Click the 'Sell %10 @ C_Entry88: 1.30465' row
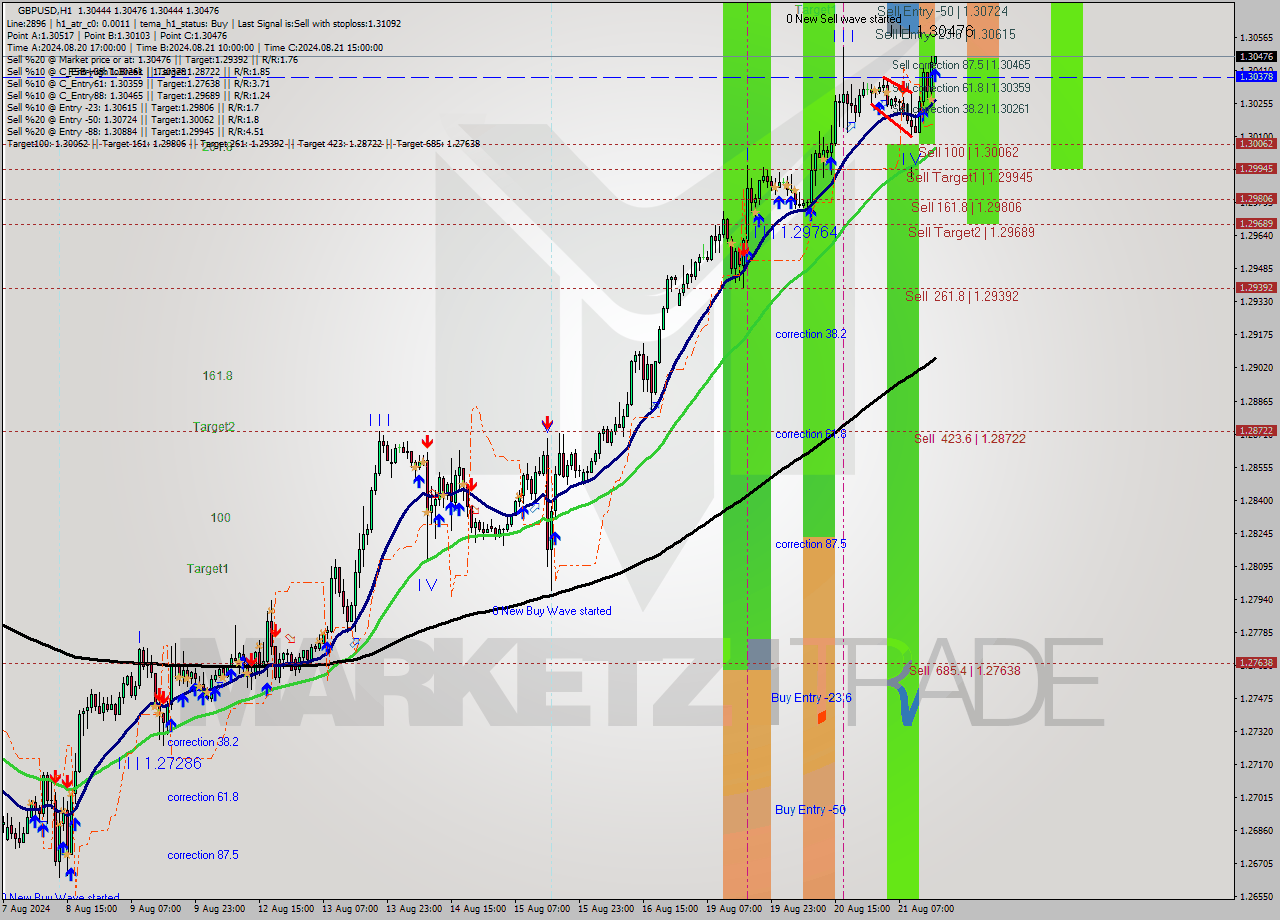This screenshot has height=920, width=1280. click(x=138, y=95)
